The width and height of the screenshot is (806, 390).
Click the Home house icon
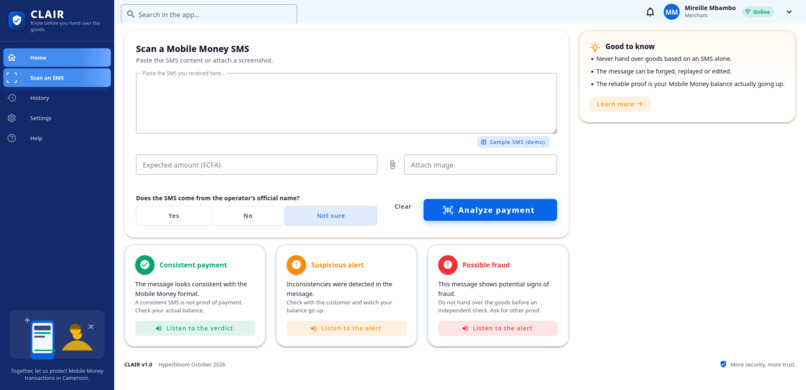pyautogui.click(x=12, y=58)
